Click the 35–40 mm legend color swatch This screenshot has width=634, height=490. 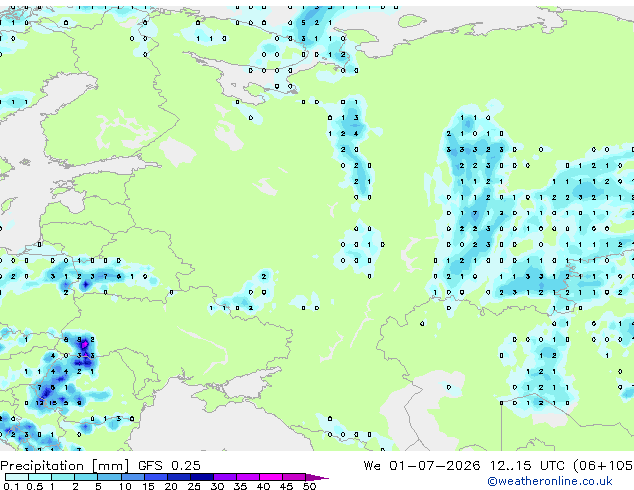248,477
